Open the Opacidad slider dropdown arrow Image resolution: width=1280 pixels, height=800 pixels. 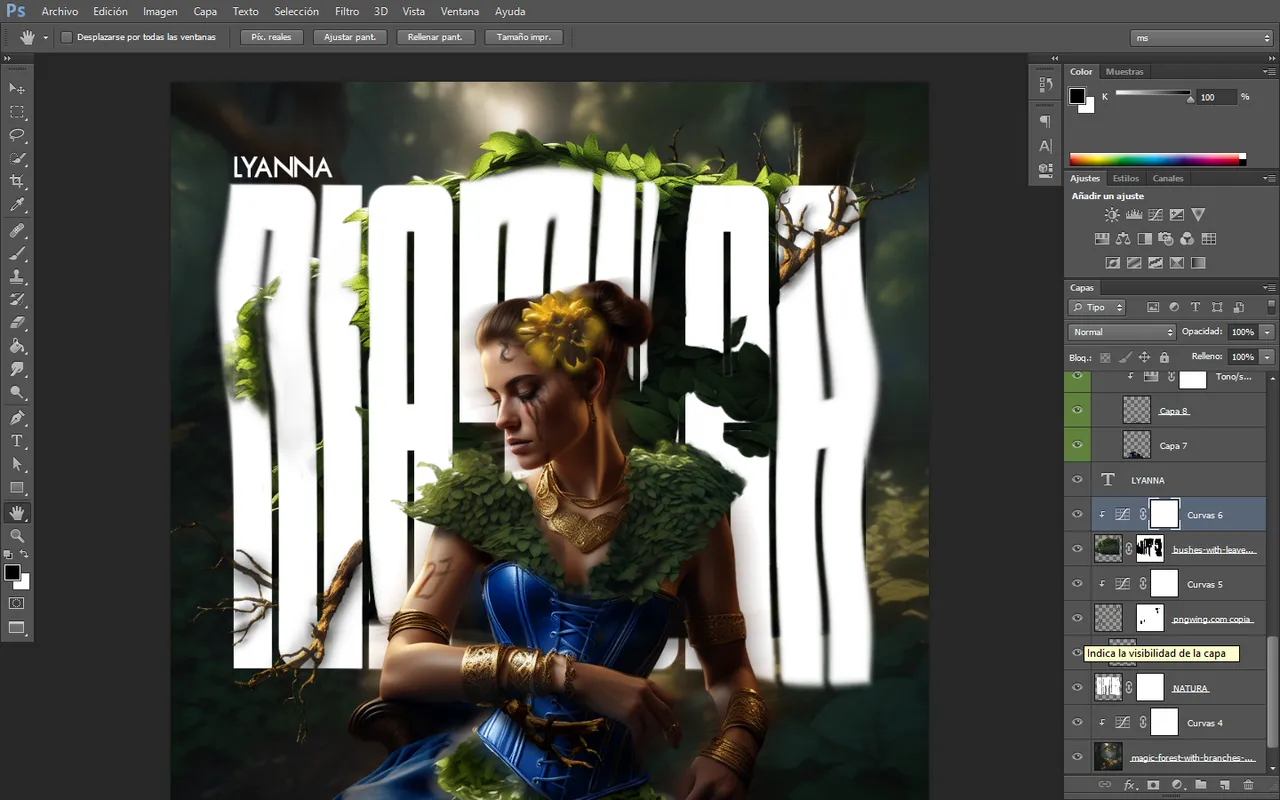click(1268, 332)
